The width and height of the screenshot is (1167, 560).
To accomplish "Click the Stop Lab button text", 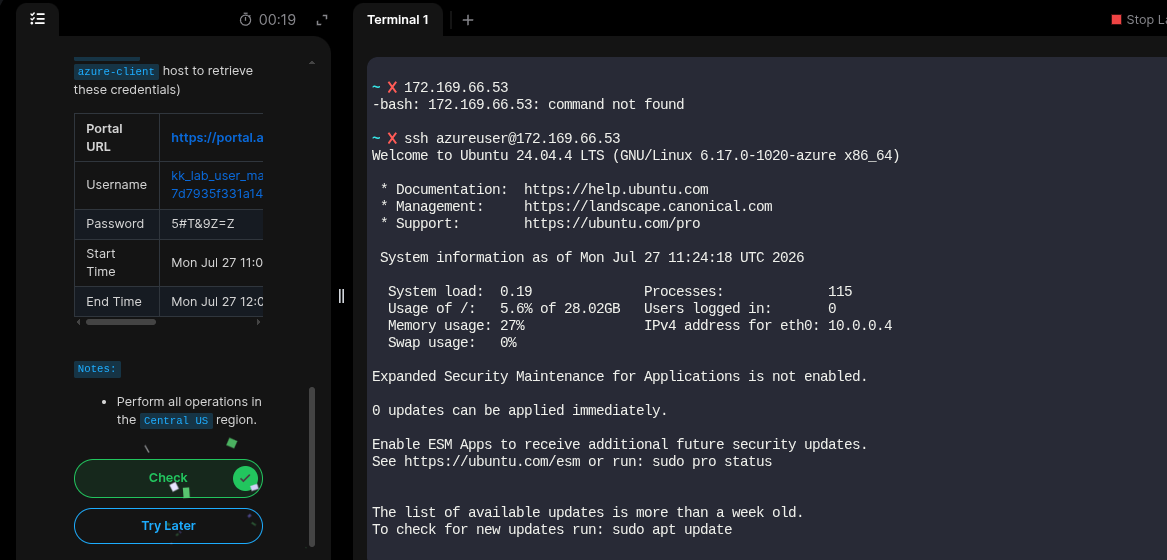I will click(1146, 20).
